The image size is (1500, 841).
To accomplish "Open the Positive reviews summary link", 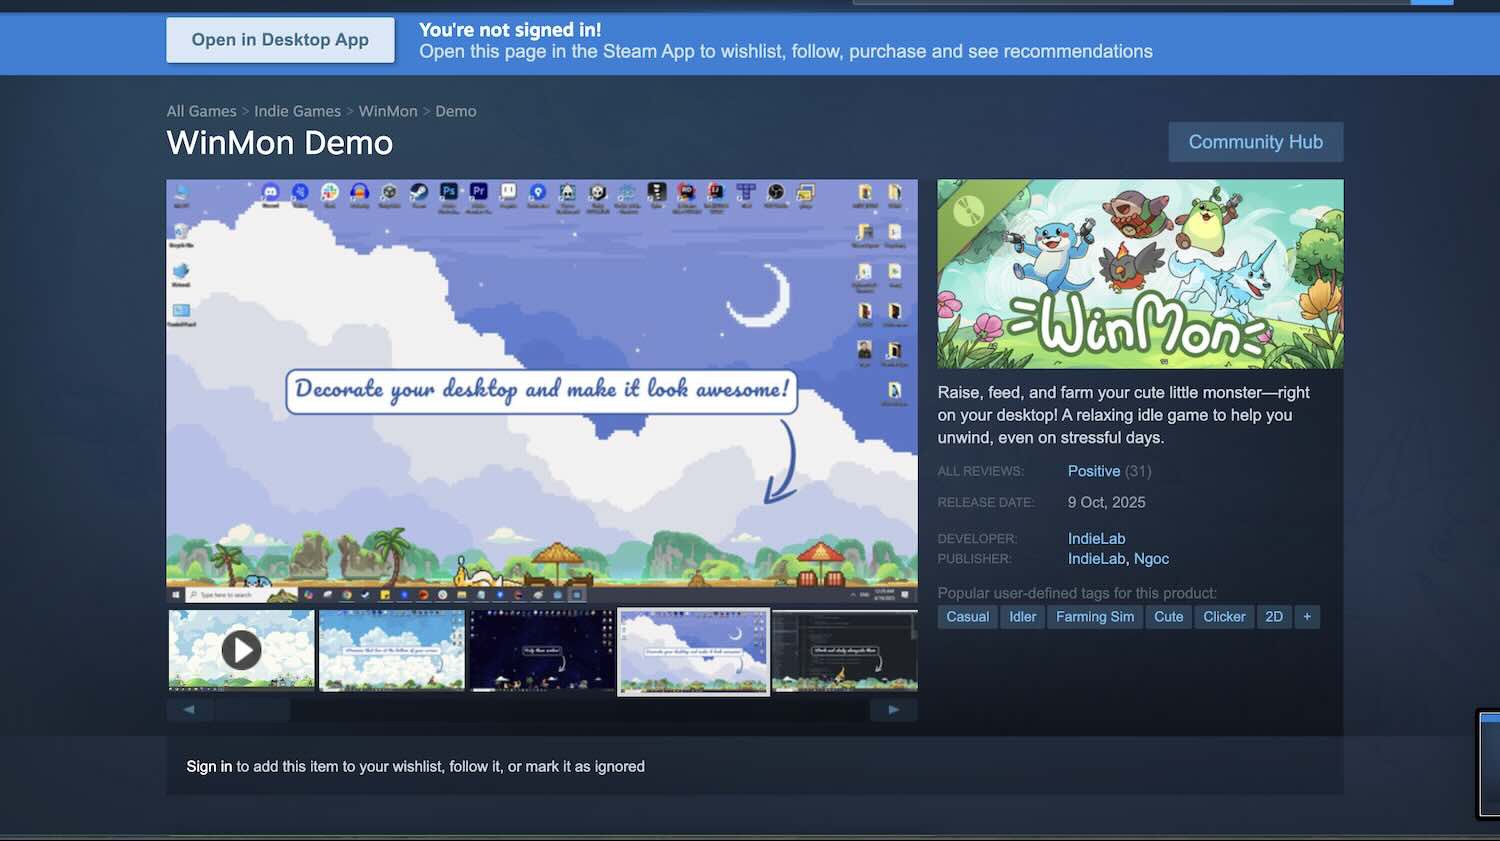I will 1093,471.
